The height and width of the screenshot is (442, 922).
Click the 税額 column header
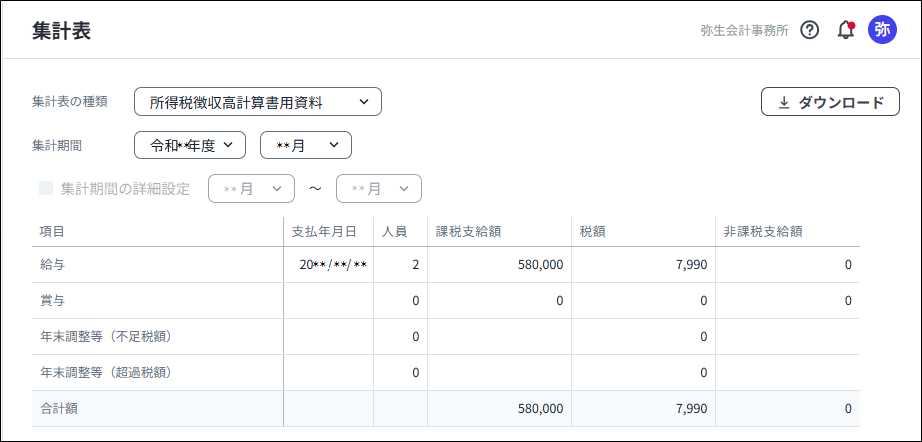click(593, 231)
